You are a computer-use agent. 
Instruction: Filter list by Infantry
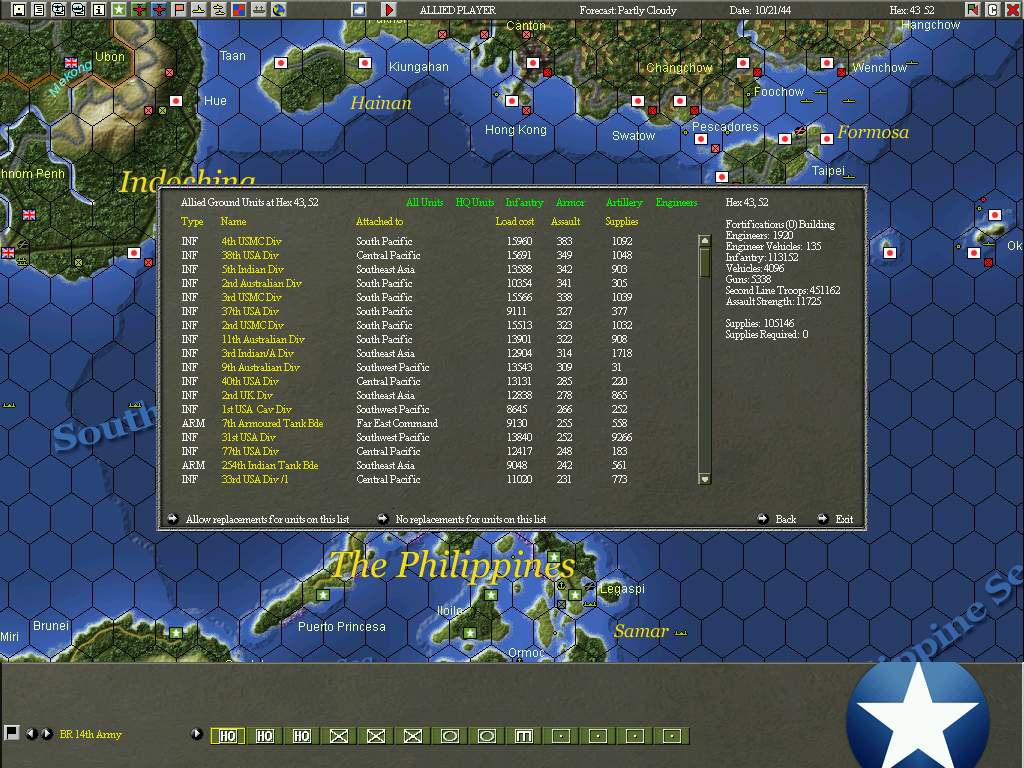point(524,202)
